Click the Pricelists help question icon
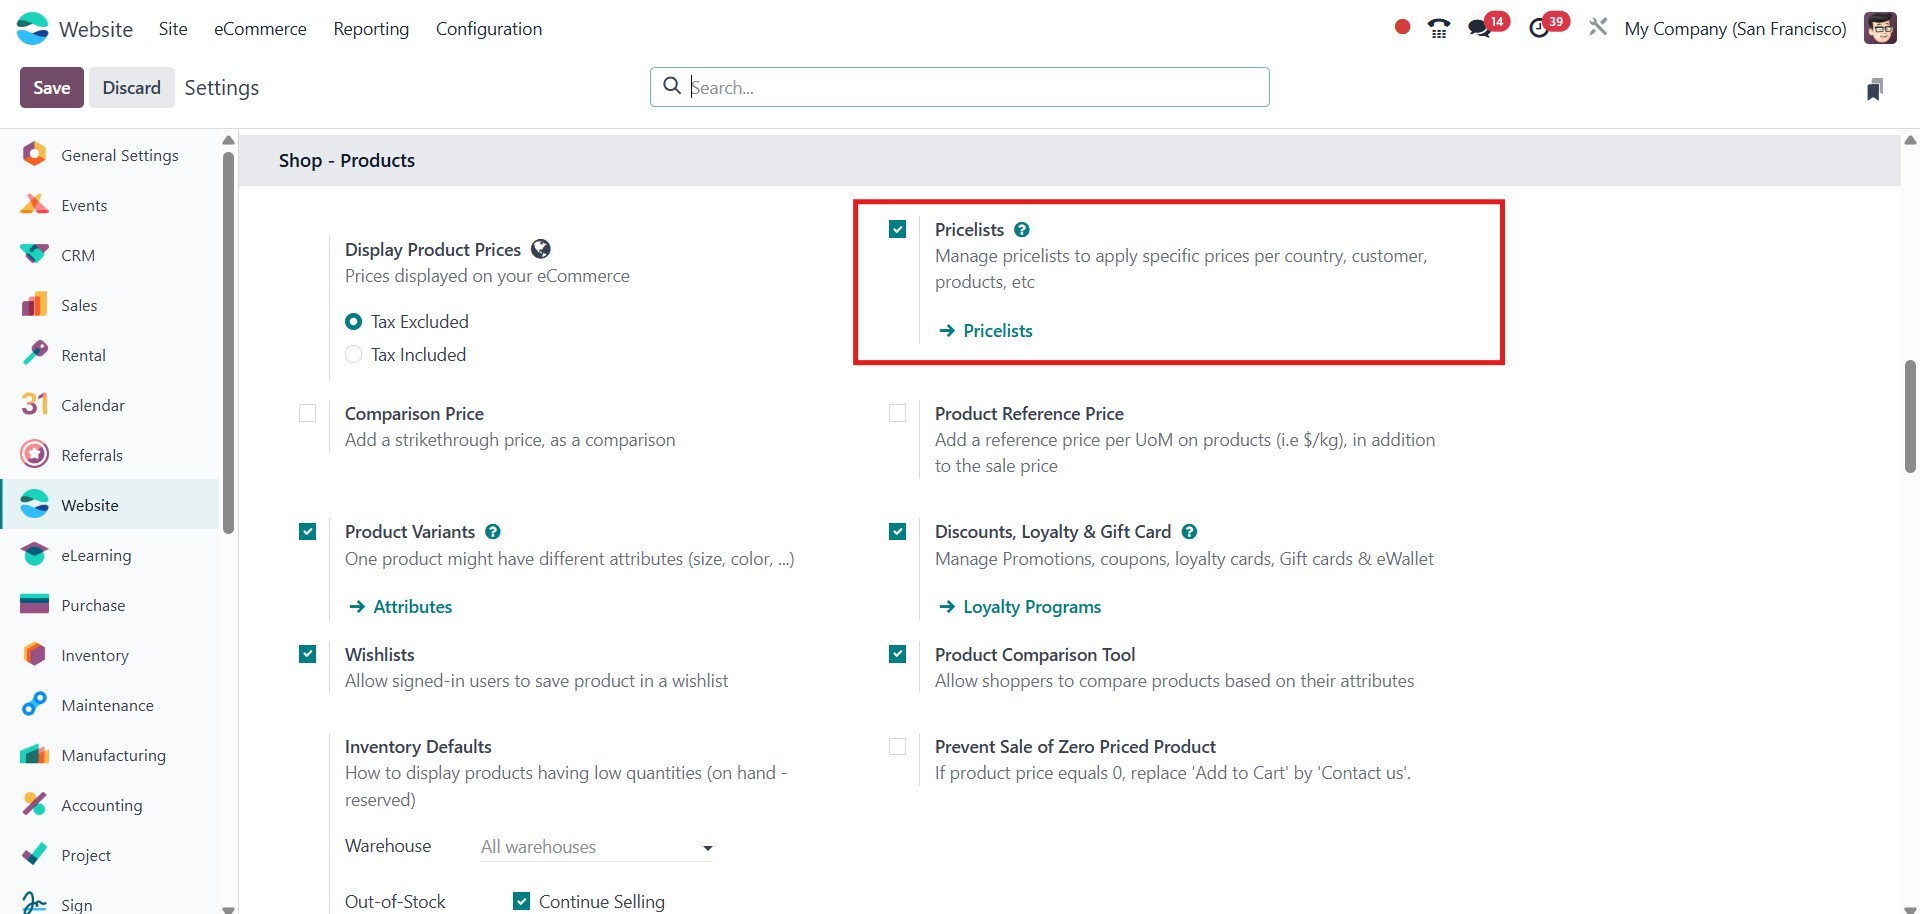The height and width of the screenshot is (914, 1920). 1022,230
